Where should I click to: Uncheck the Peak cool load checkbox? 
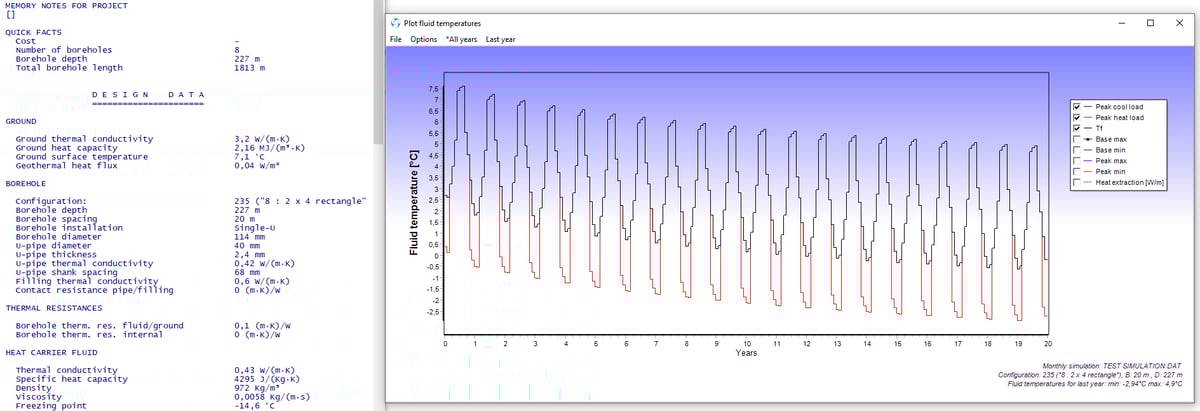pos(1075,106)
